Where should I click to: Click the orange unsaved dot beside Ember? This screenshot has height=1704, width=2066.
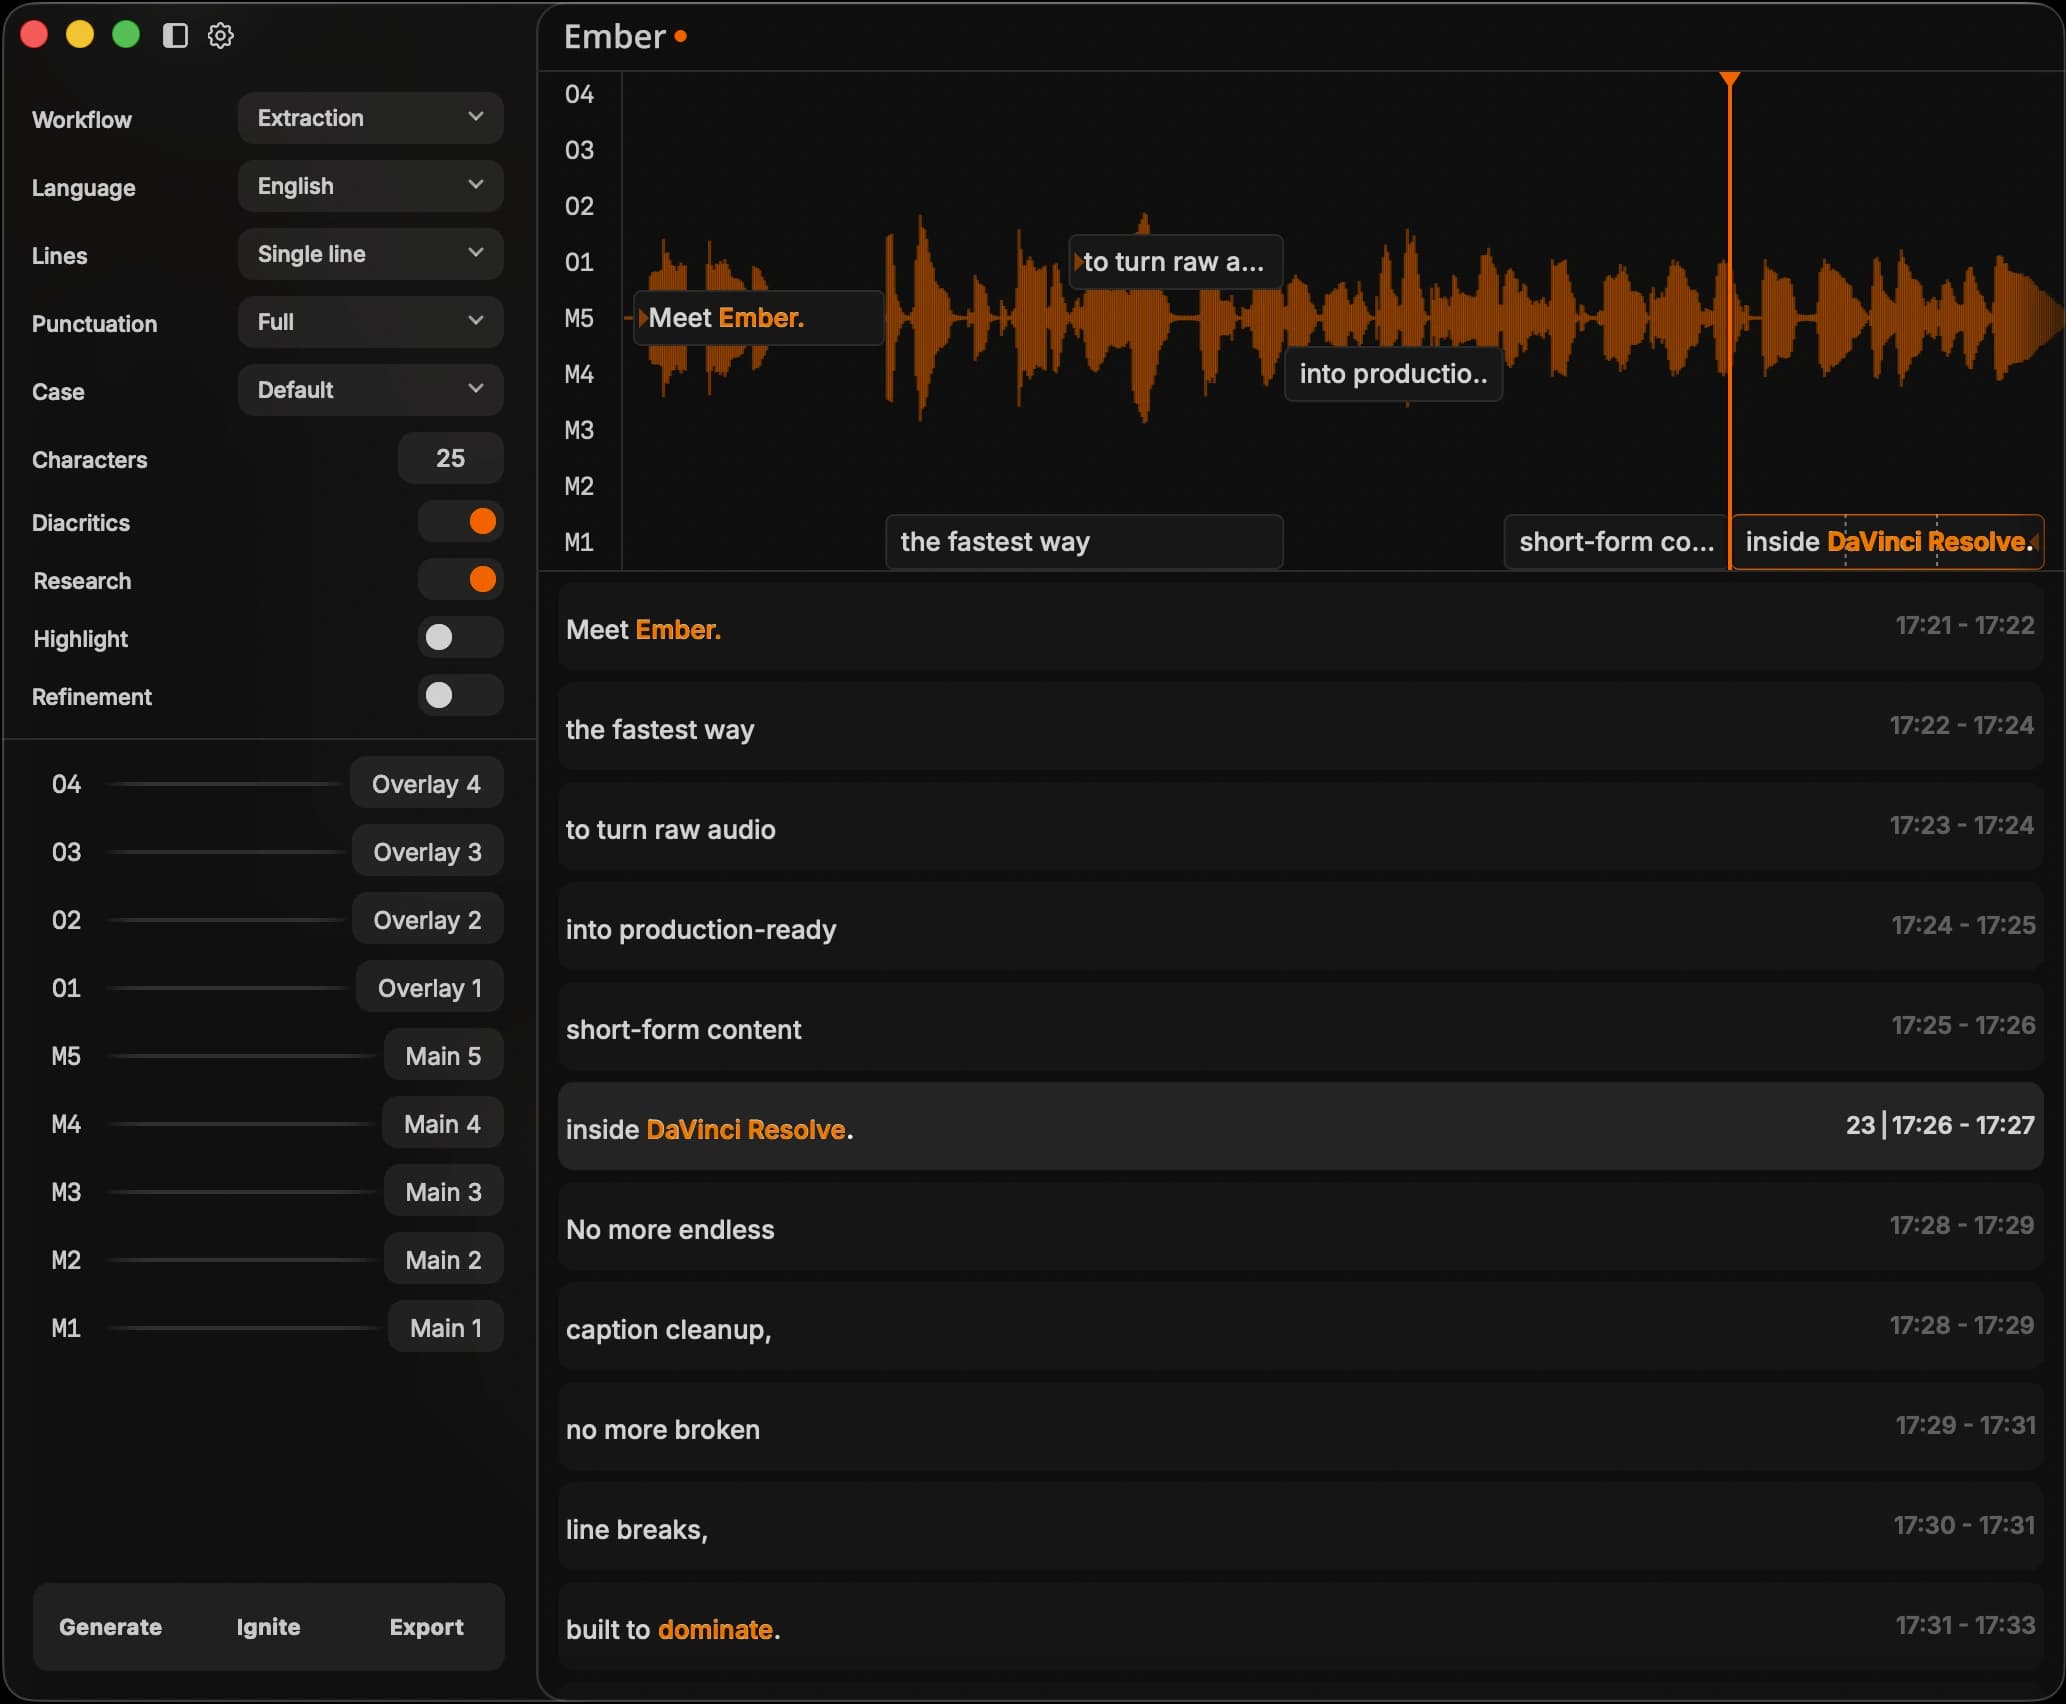(681, 36)
